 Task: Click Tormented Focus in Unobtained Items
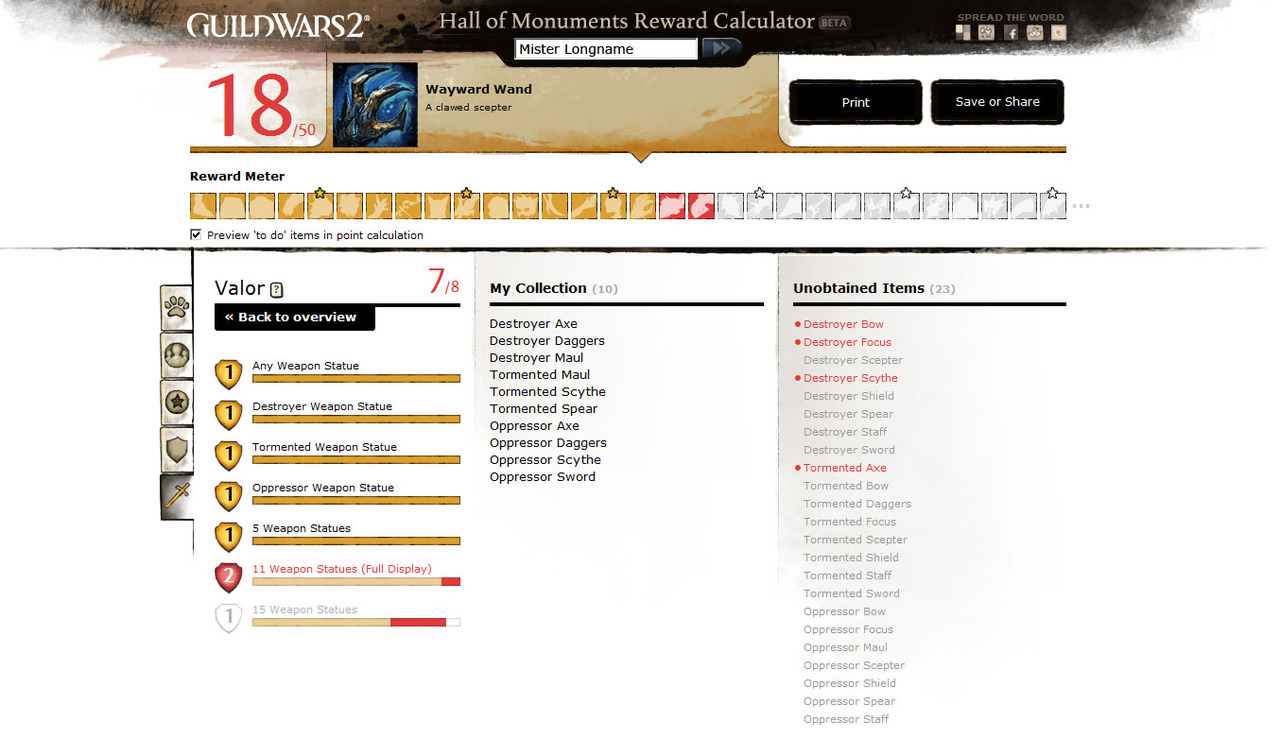[850, 522]
